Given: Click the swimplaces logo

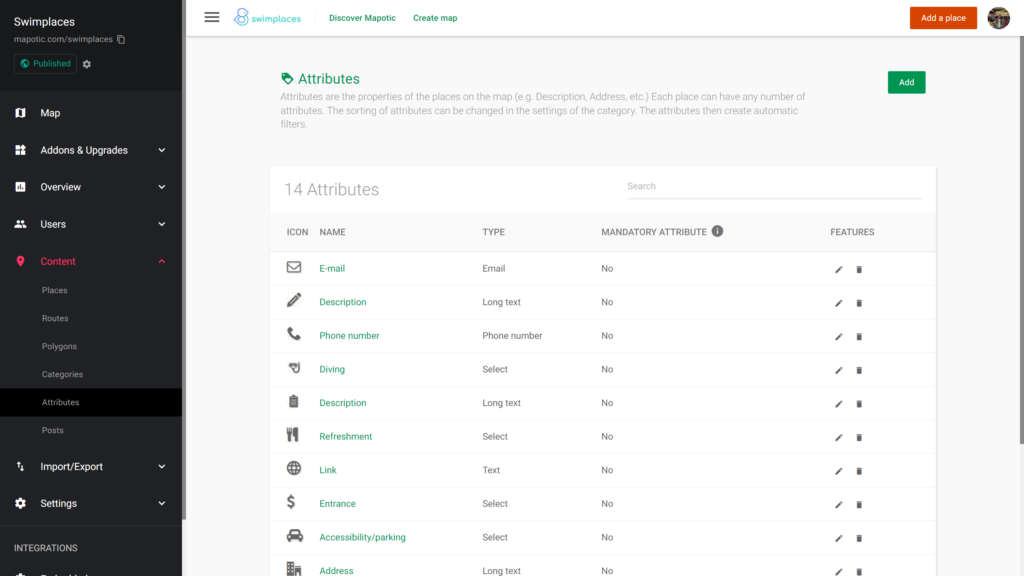Looking at the screenshot, I should (x=268, y=18).
